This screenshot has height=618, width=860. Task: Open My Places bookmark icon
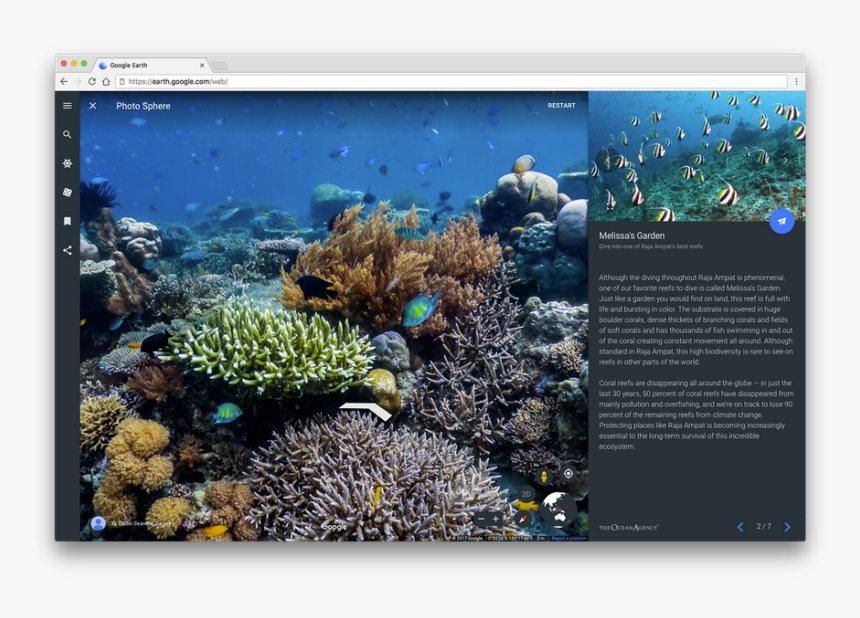click(x=67, y=221)
